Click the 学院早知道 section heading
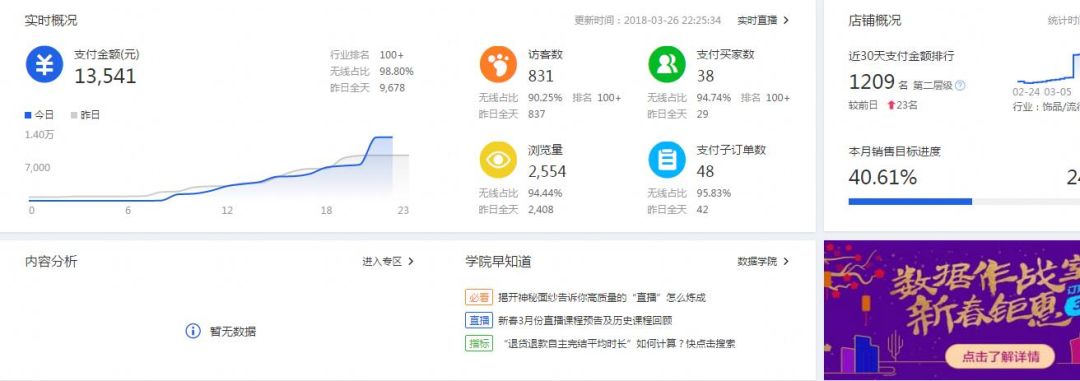 [498, 262]
